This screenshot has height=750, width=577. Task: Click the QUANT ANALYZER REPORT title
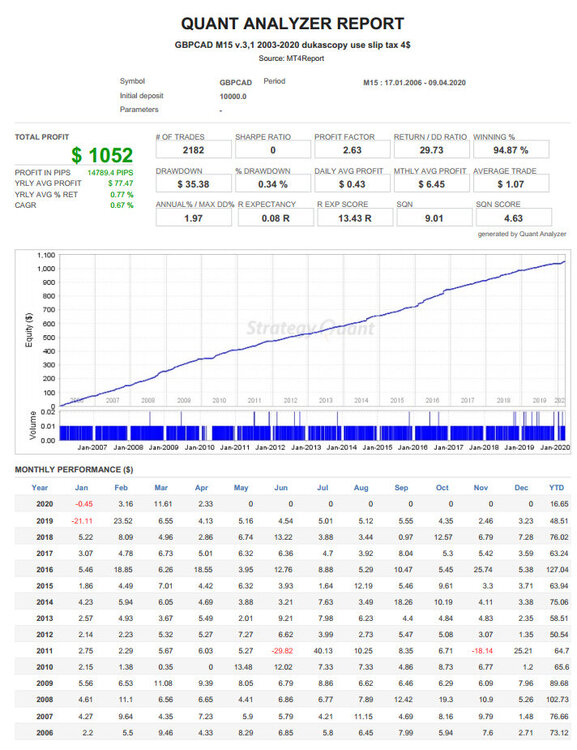(292, 23)
